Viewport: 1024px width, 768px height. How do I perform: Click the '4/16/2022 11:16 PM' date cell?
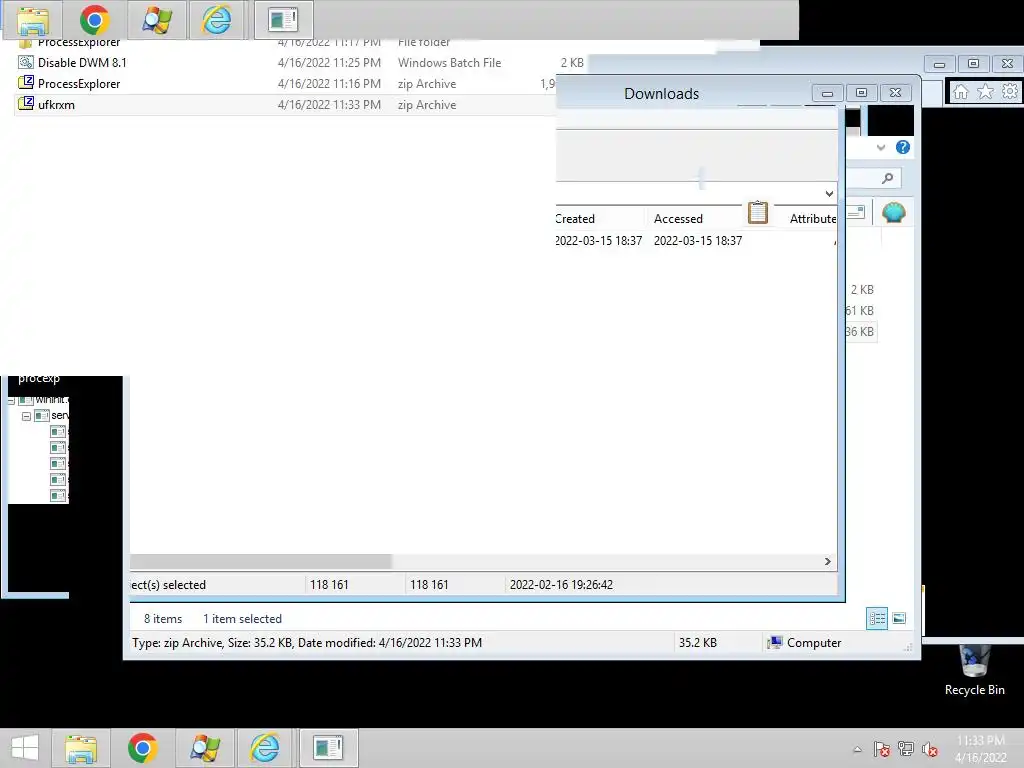(x=329, y=84)
